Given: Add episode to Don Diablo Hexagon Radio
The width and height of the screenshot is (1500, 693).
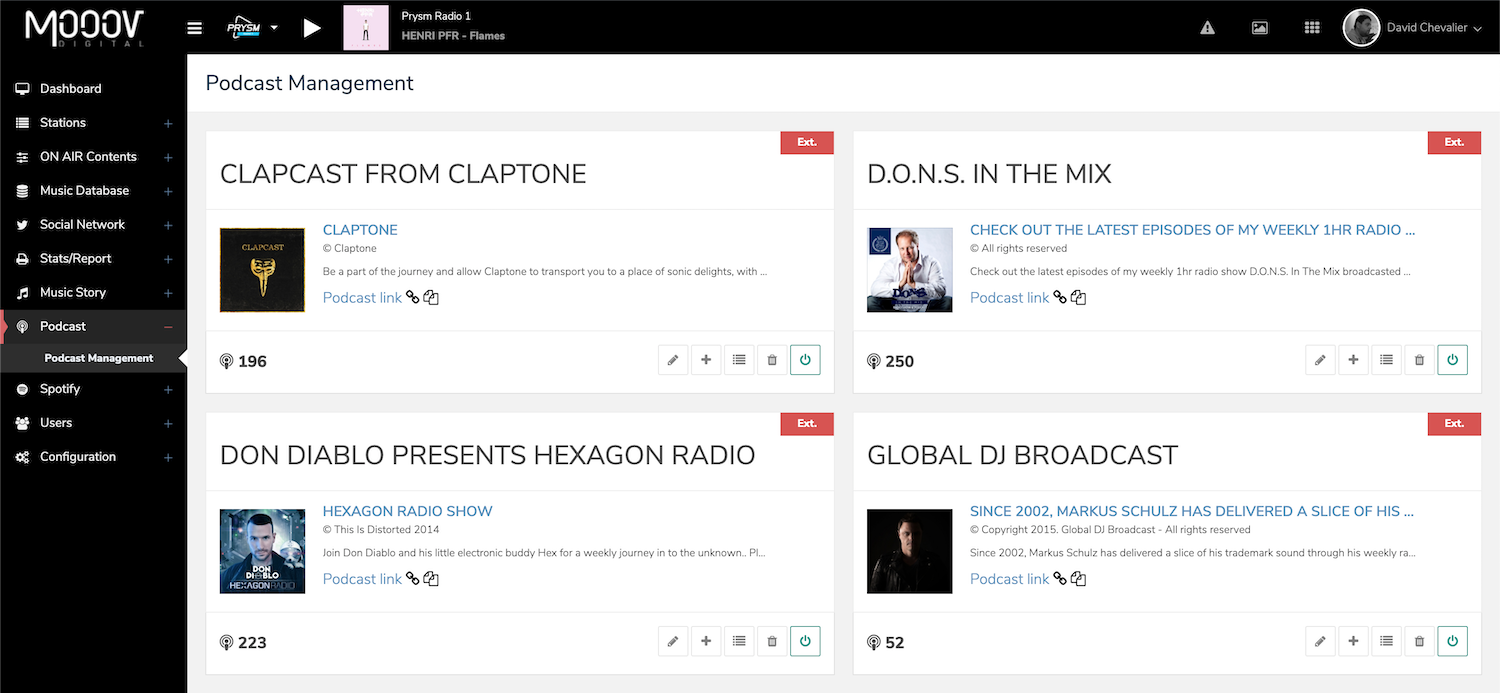Looking at the screenshot, I should click(x=706, y=641).
